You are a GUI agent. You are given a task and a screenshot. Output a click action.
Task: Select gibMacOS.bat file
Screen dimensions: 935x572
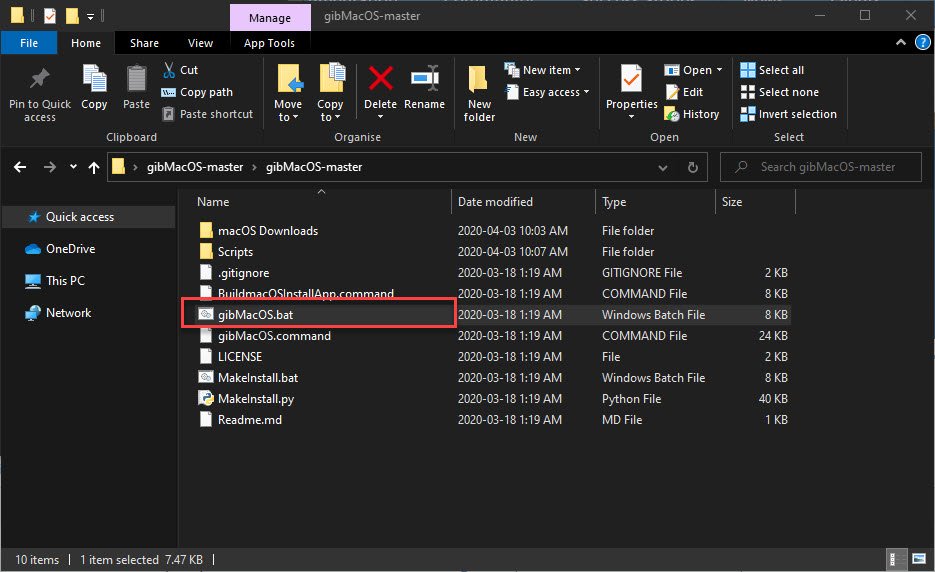[x=255, y=314]
